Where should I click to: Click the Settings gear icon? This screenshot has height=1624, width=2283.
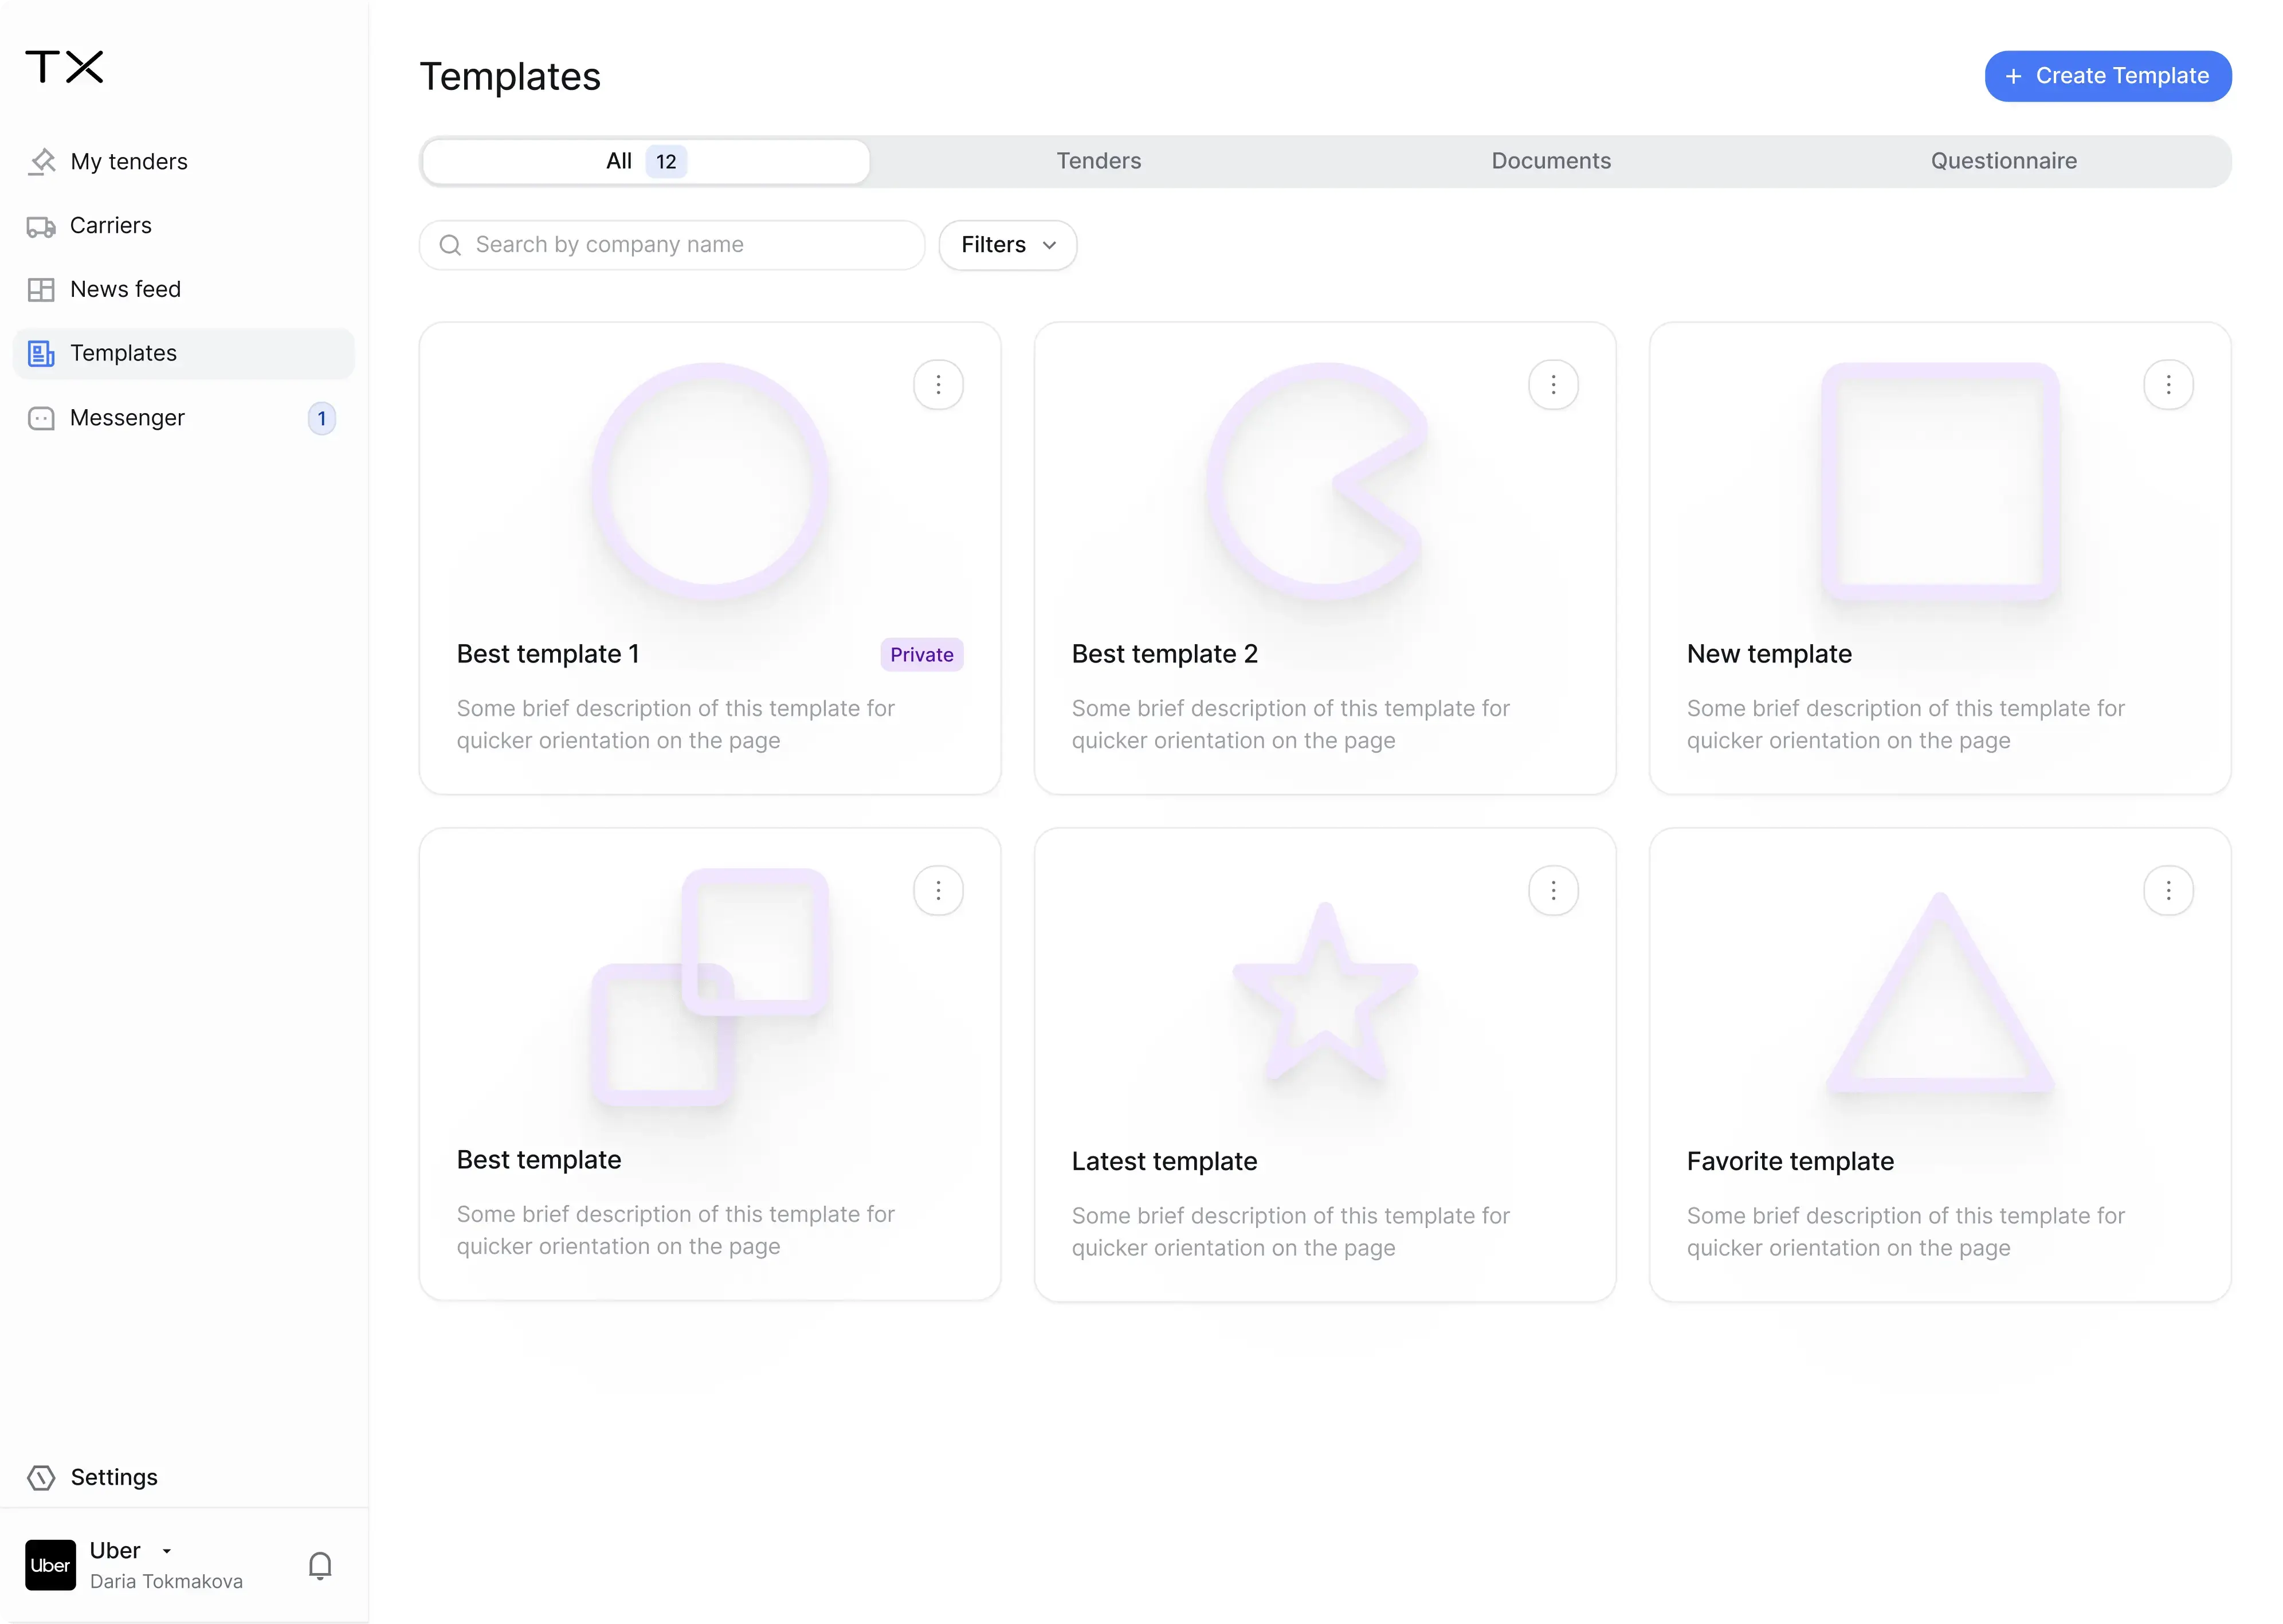coord(41,1477)
